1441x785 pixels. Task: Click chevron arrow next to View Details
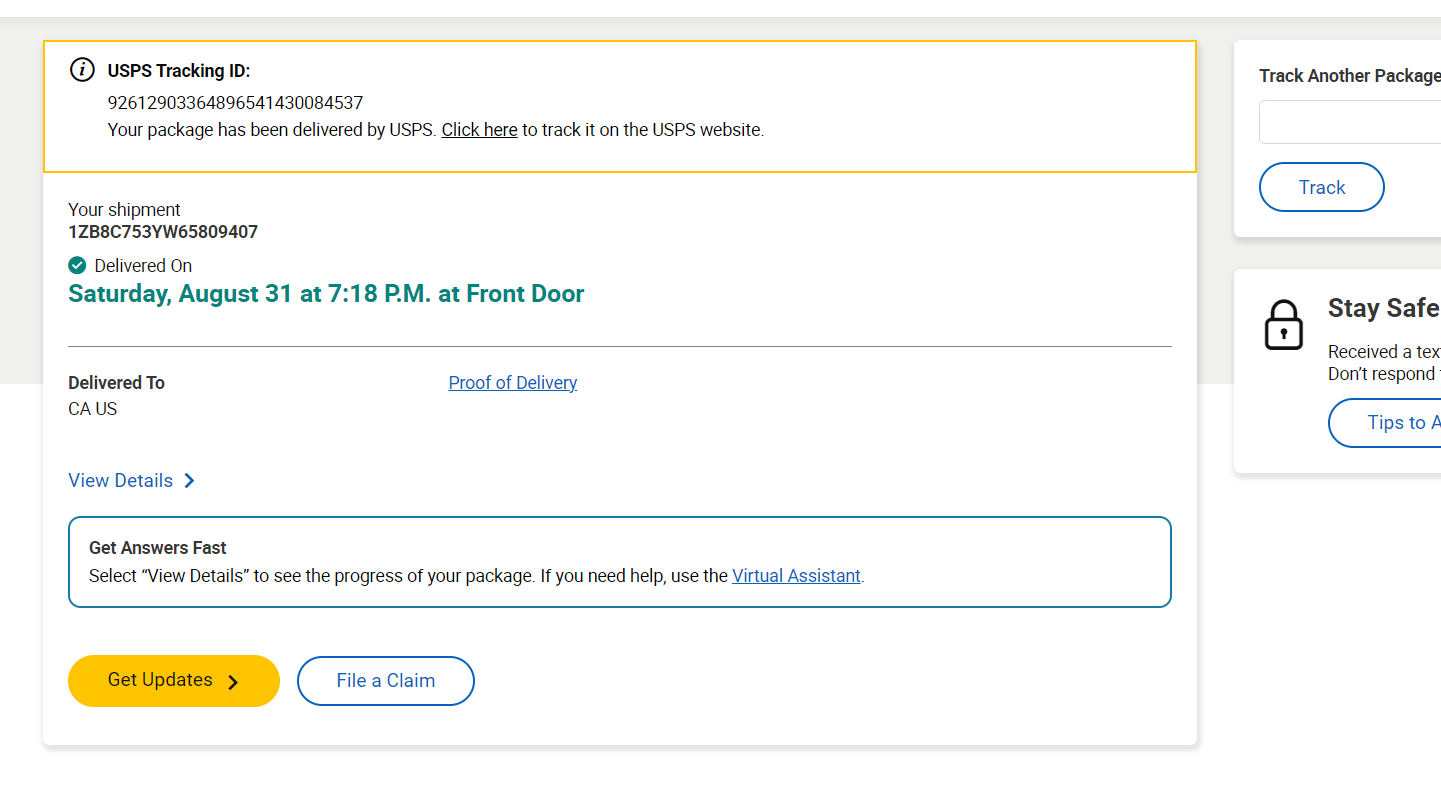click(x=189, y=481)
